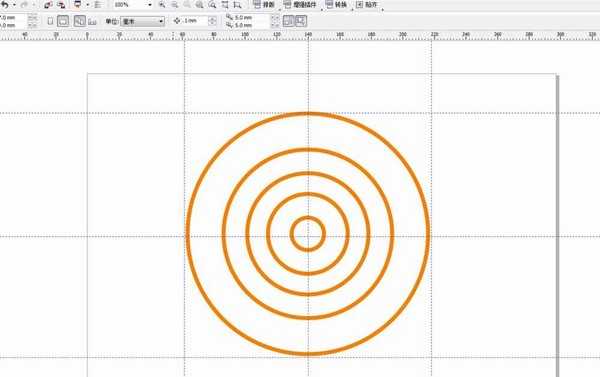Open the units (单位) dropdown
This screenshot has height=377, width=600.
142,21
